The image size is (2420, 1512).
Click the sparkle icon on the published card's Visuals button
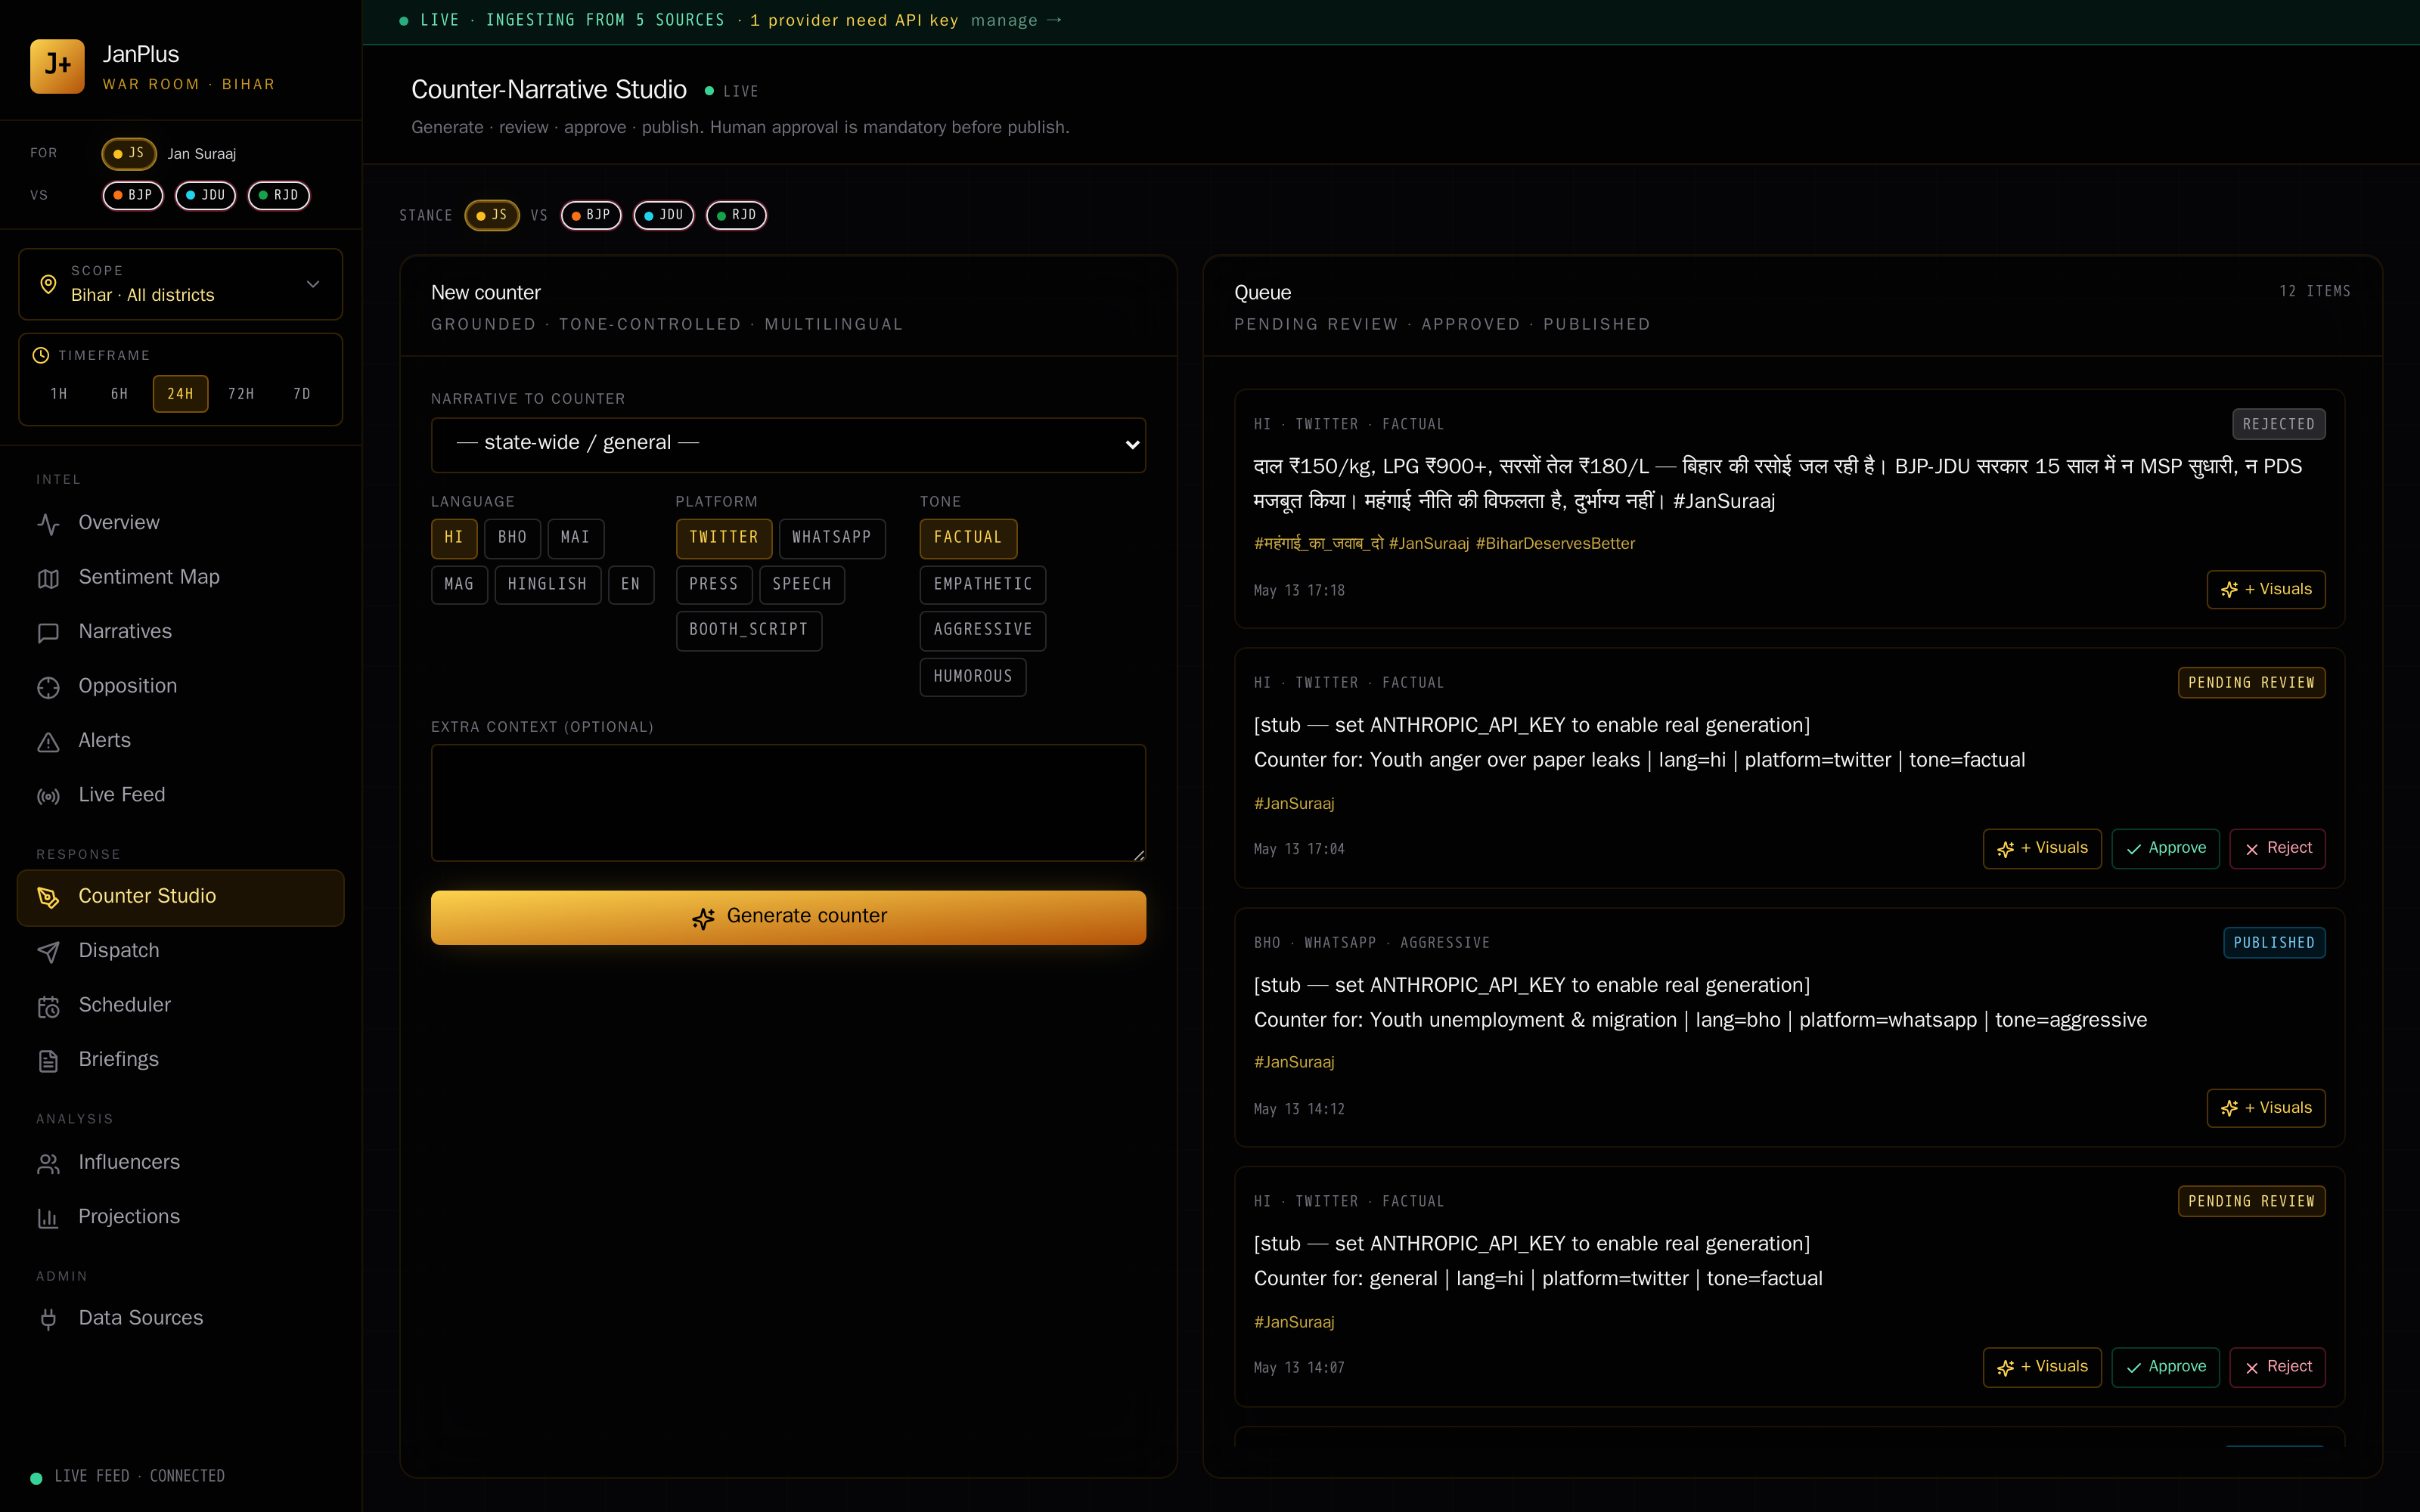pos(2229,1108)
